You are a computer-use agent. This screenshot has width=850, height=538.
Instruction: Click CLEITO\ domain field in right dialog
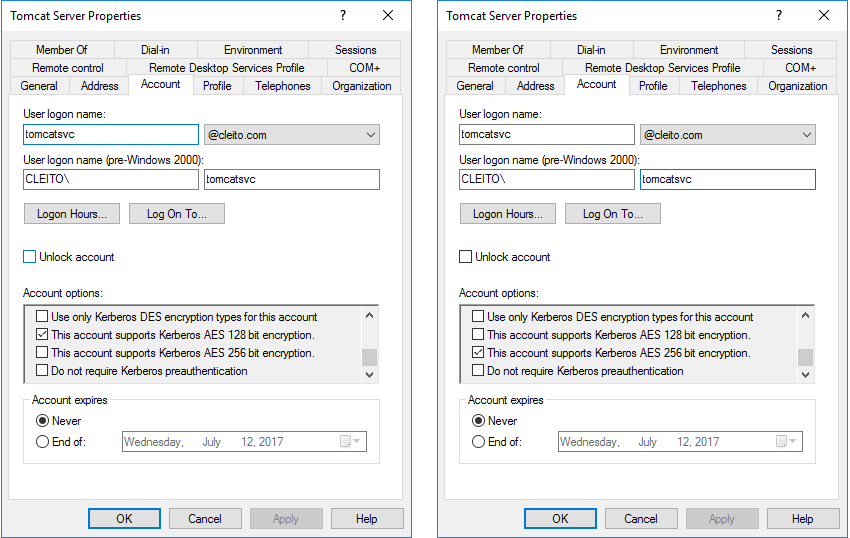pyautogui.click(x=547, y=180)
